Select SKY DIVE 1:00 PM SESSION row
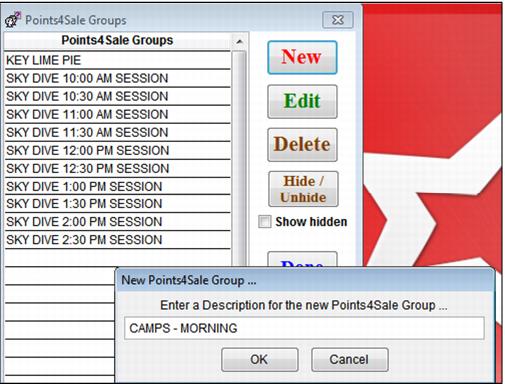 pos(117,186)
